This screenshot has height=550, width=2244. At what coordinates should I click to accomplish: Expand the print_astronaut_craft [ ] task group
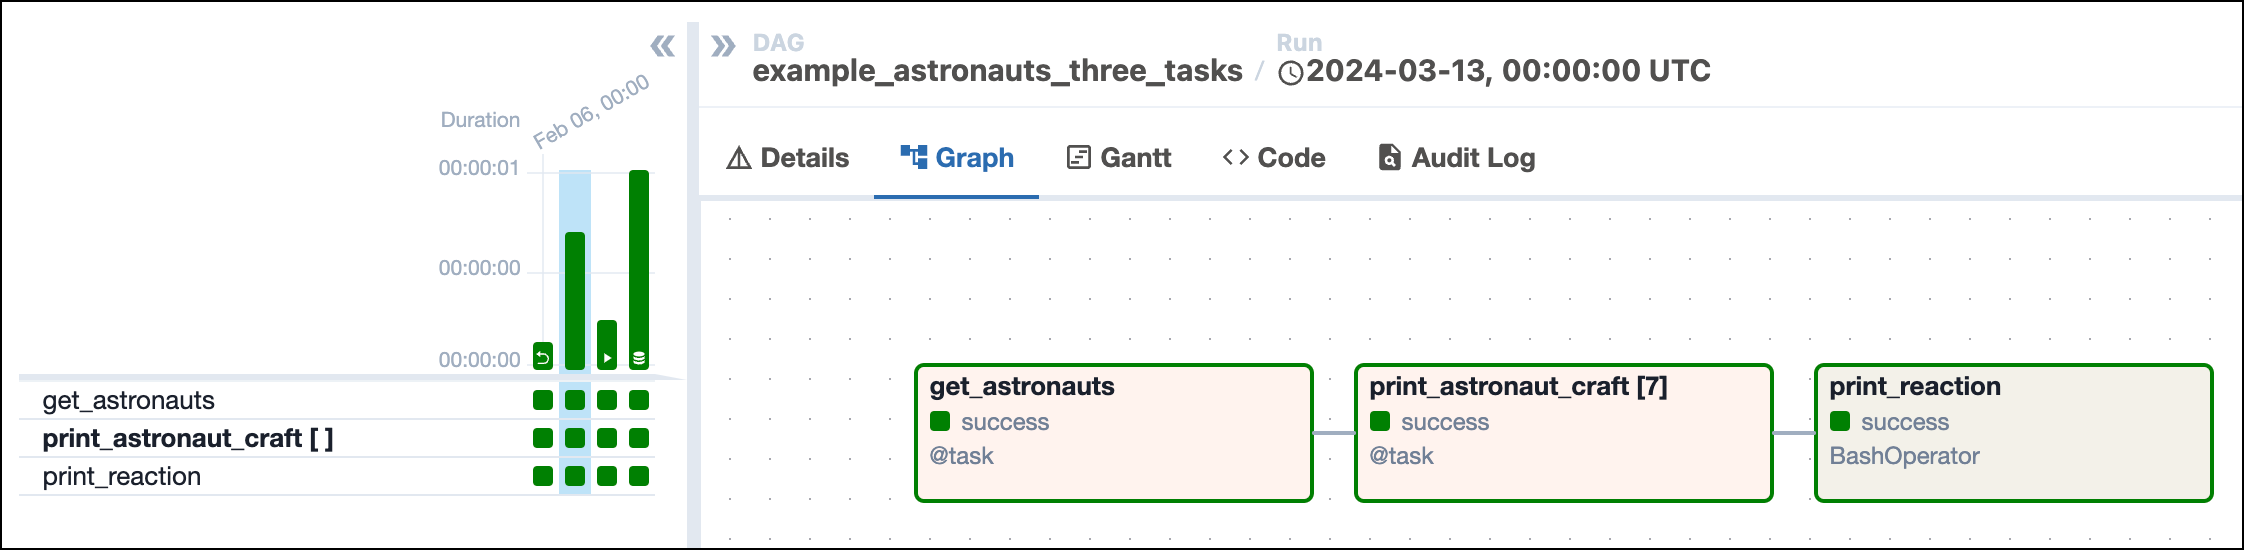[x=187, y=438]
